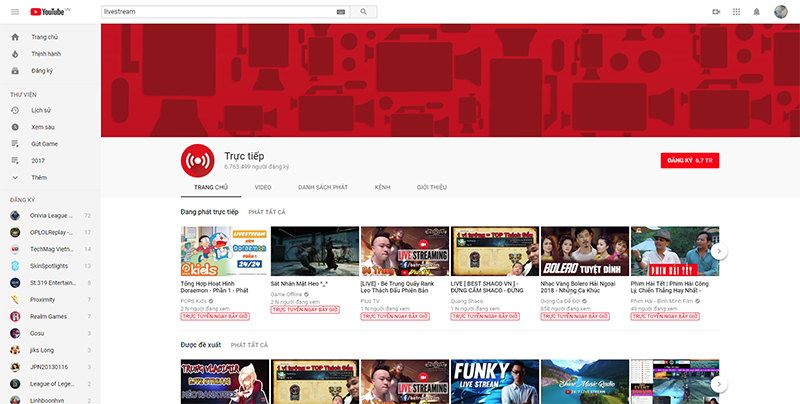Open the notifications bell
Image resolution: width=800 pixels, height=404 pixels.
[x=758, y=11]
